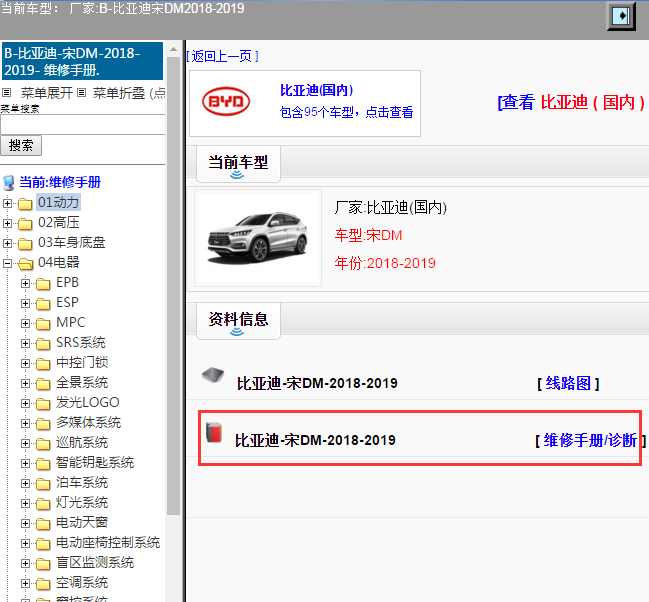Click 菜单展开 to expand all menus
The image size is (649, 602).
point(47,93)
